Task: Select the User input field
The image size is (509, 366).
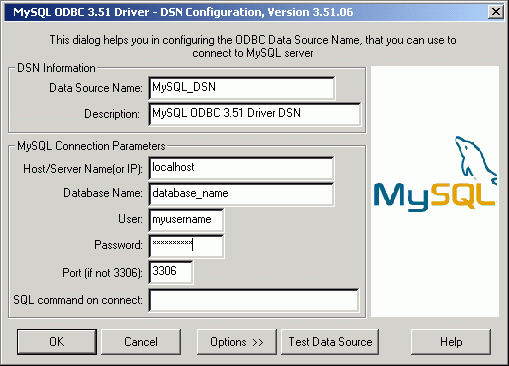Action: point(186,220)
